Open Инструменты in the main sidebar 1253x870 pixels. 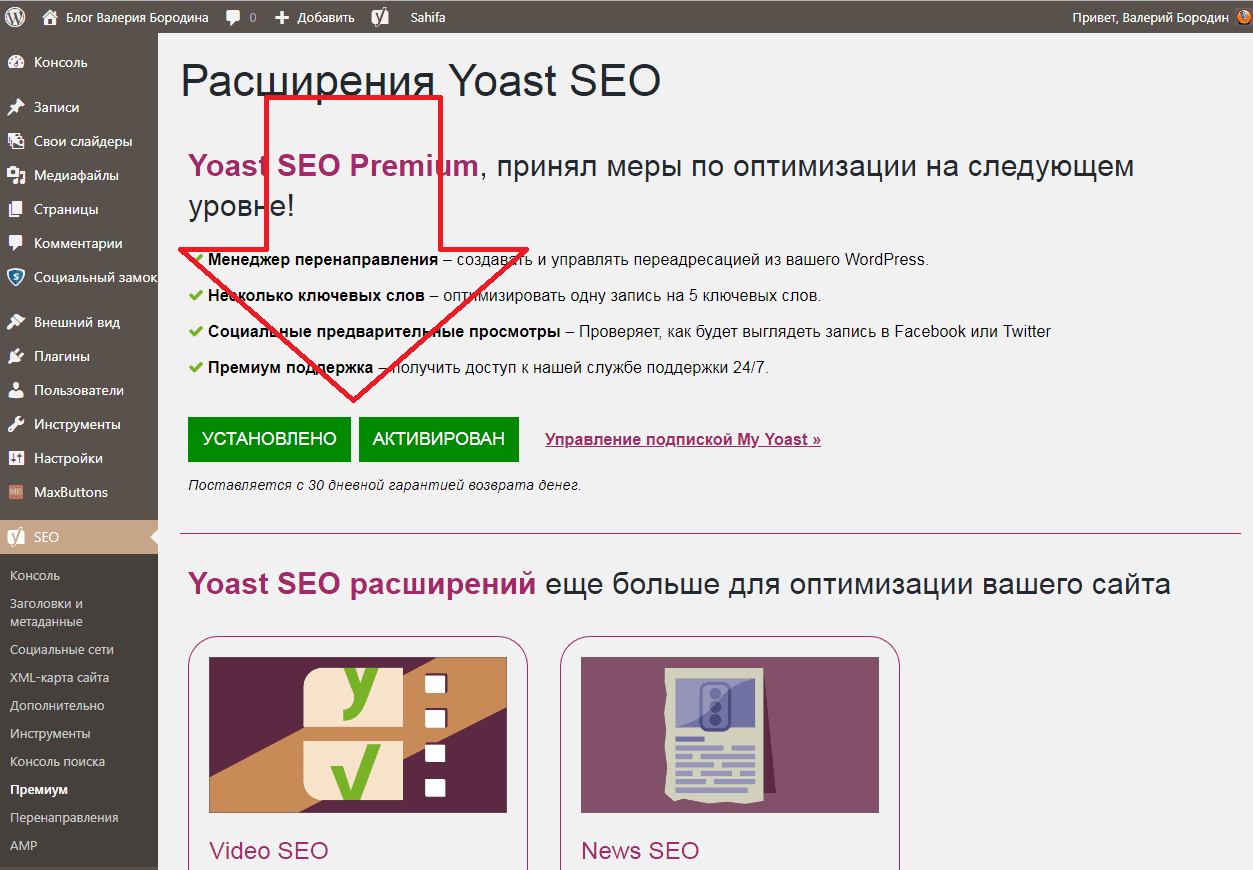77,424
